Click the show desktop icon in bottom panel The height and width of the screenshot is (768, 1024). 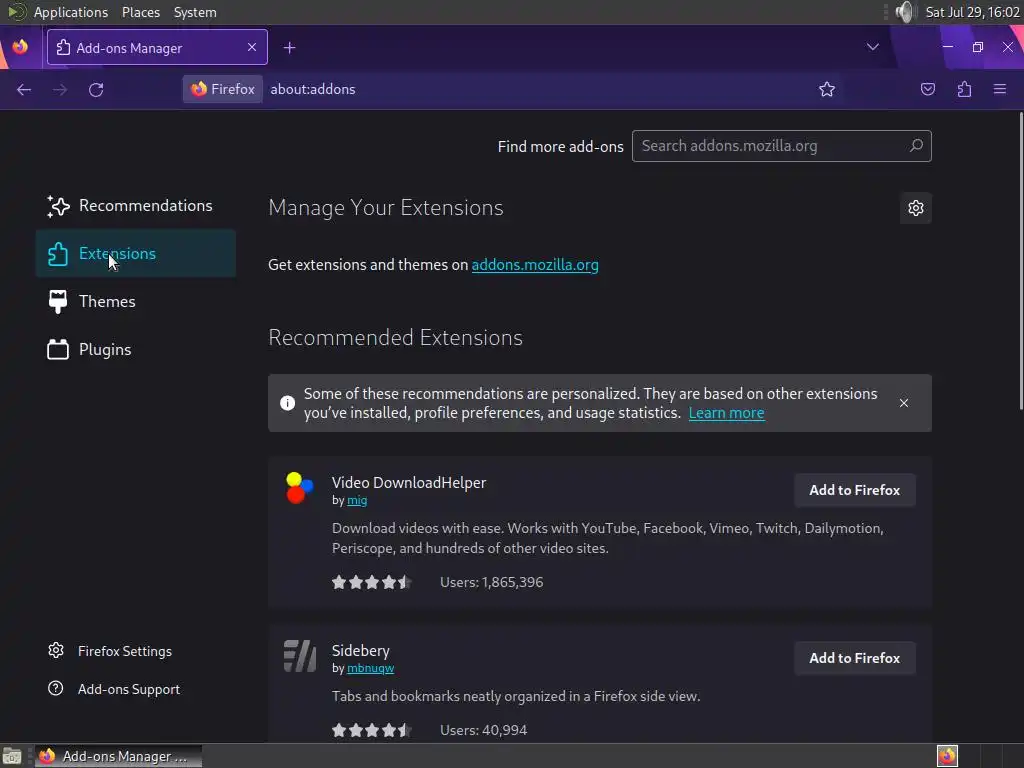pos(12,756)
